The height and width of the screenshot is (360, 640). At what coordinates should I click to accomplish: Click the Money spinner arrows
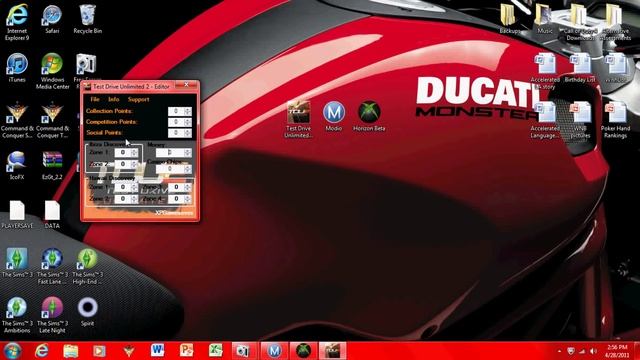click(188, 153)
